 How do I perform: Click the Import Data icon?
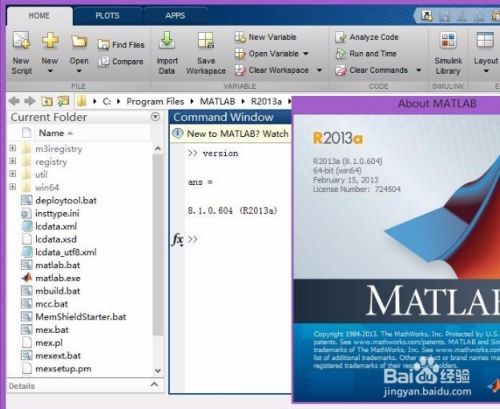167,40
